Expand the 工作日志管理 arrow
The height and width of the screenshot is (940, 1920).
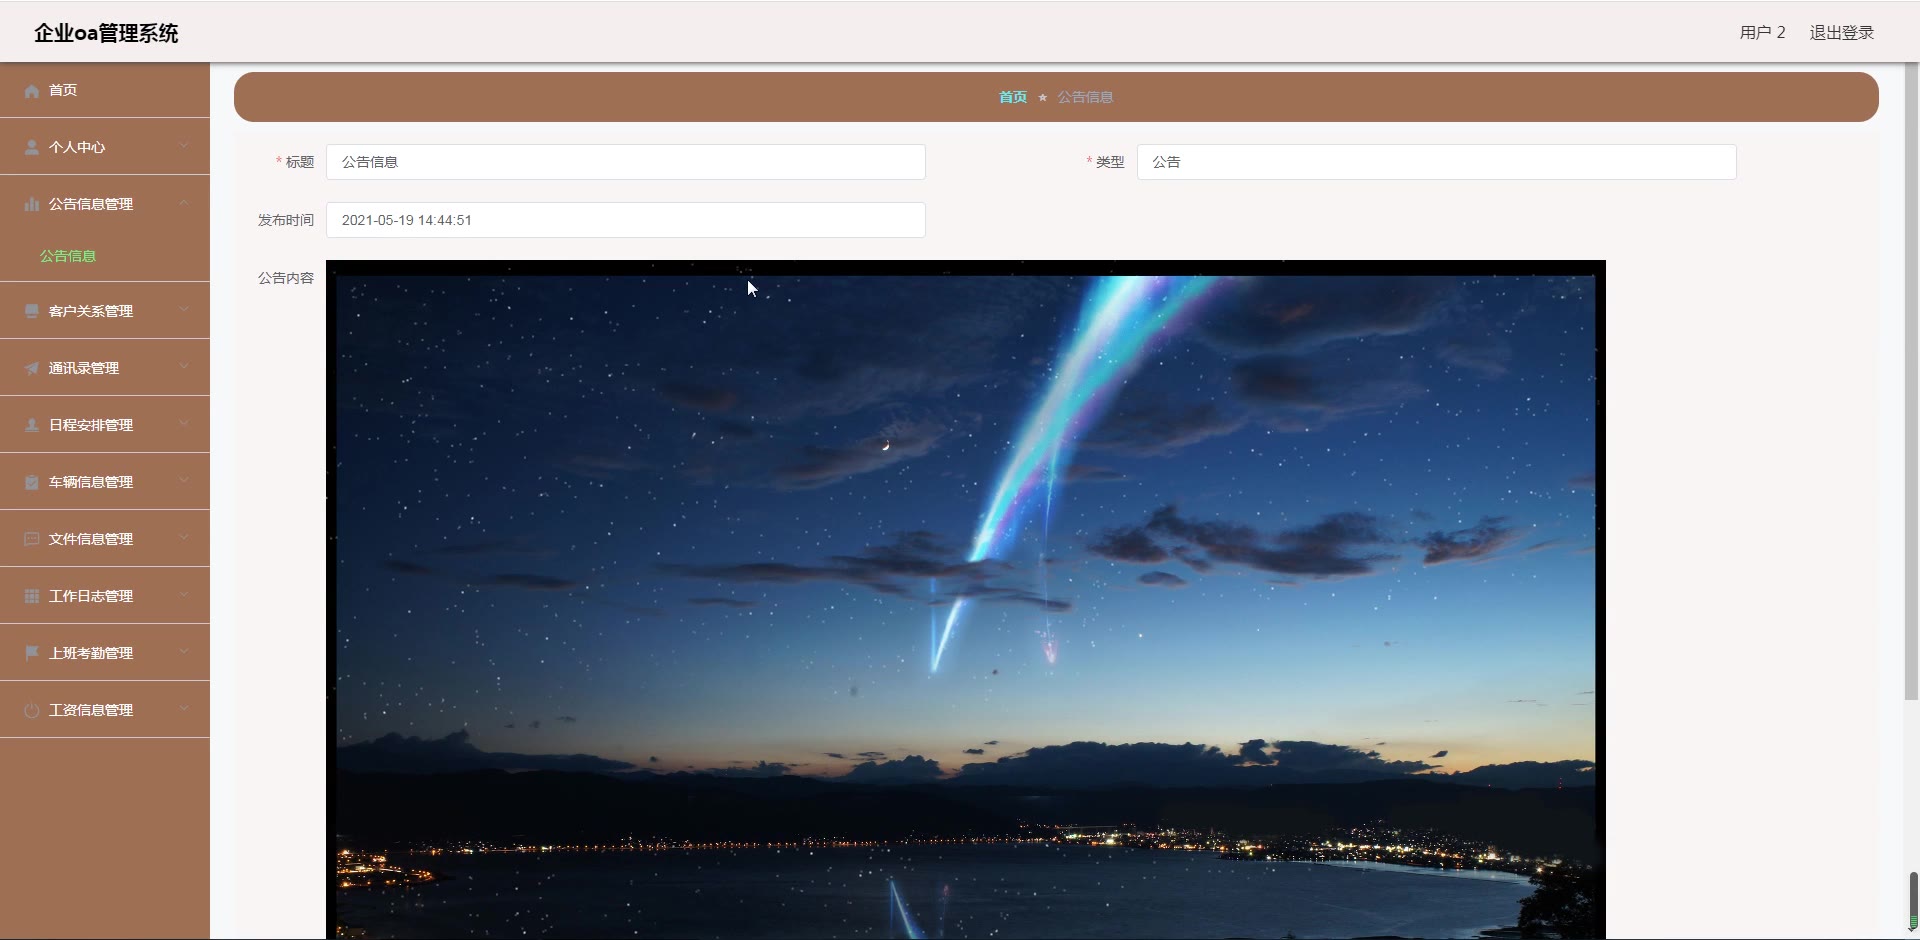pyautogui.click(x=184, y=595)
